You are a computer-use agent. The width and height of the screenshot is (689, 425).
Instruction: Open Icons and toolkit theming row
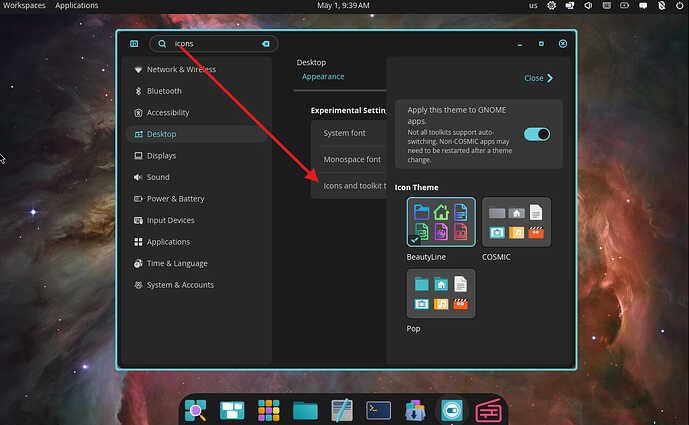coord(348,185)
